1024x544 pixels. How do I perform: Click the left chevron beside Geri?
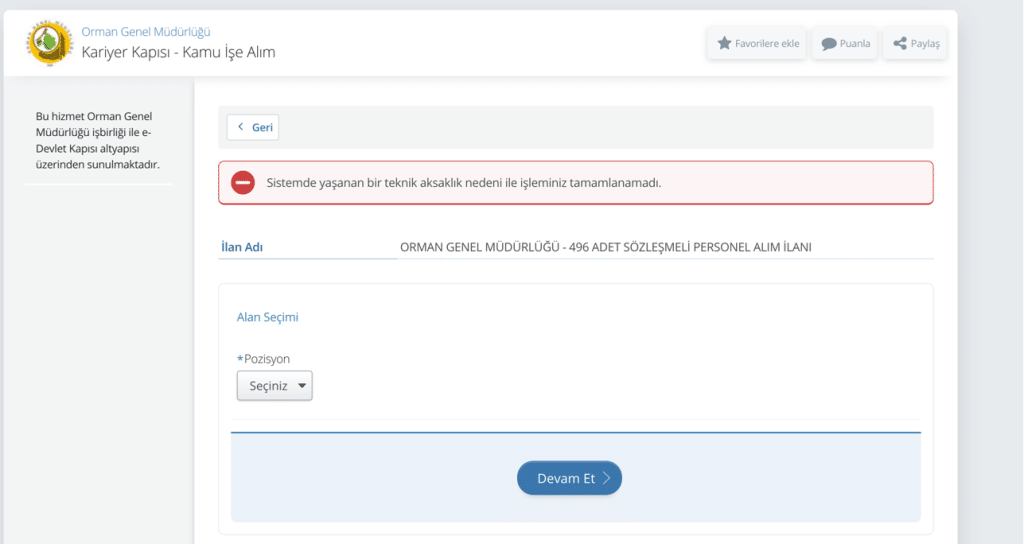(241, 127)
